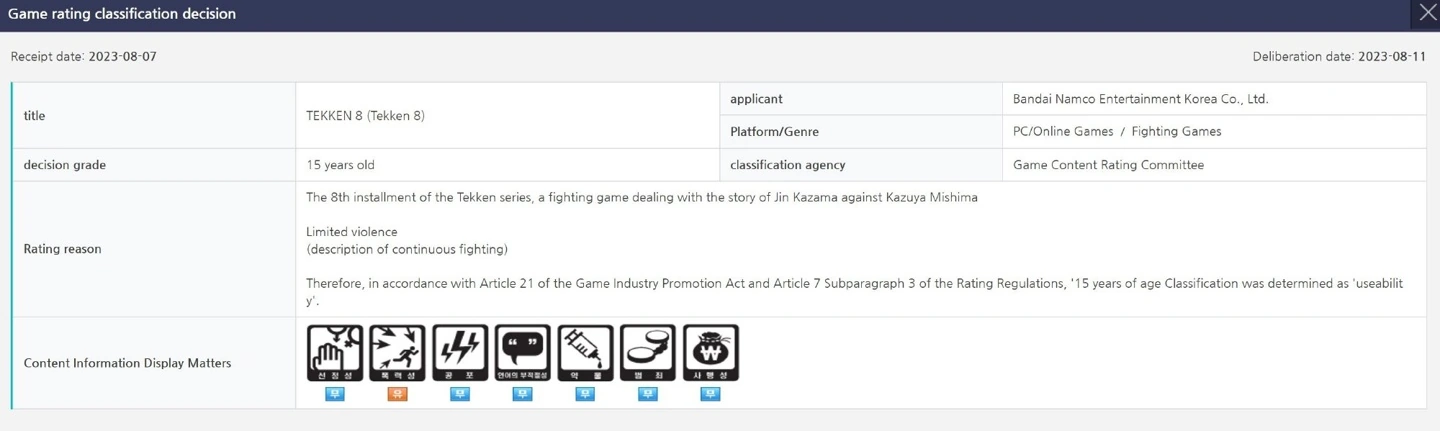1440x431 pixels.
Task: Click the Bandai Namco Entertainment Korea applicant name
Action: tap(1140, 99)
